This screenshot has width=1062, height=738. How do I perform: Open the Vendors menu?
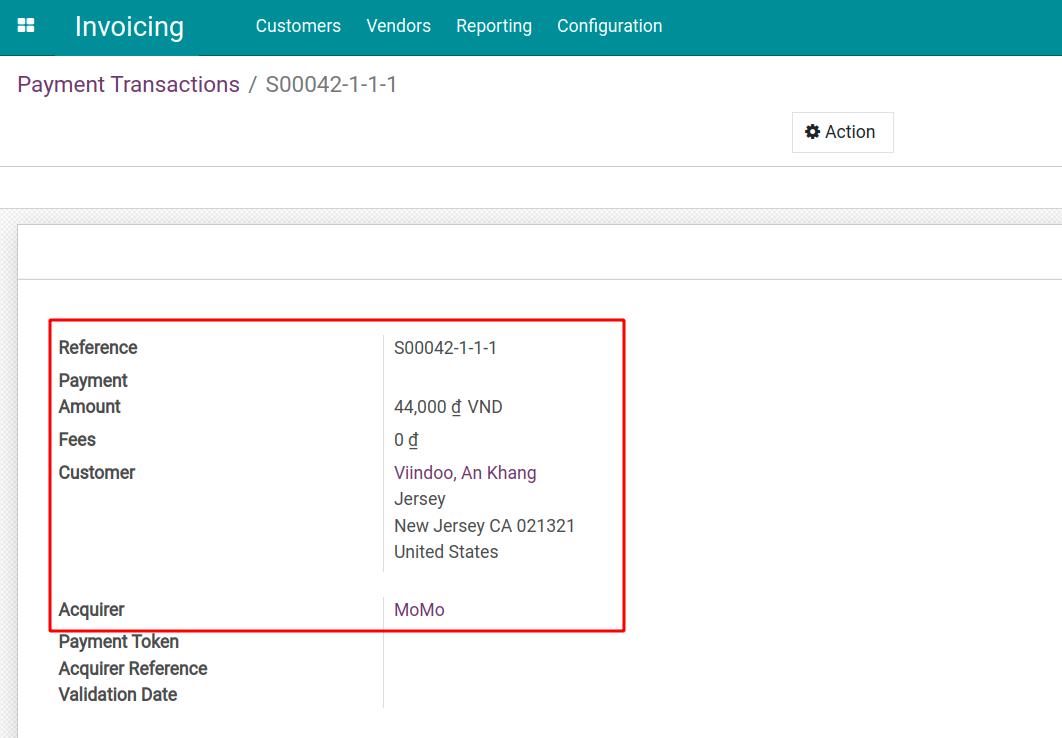pos(398,26)
